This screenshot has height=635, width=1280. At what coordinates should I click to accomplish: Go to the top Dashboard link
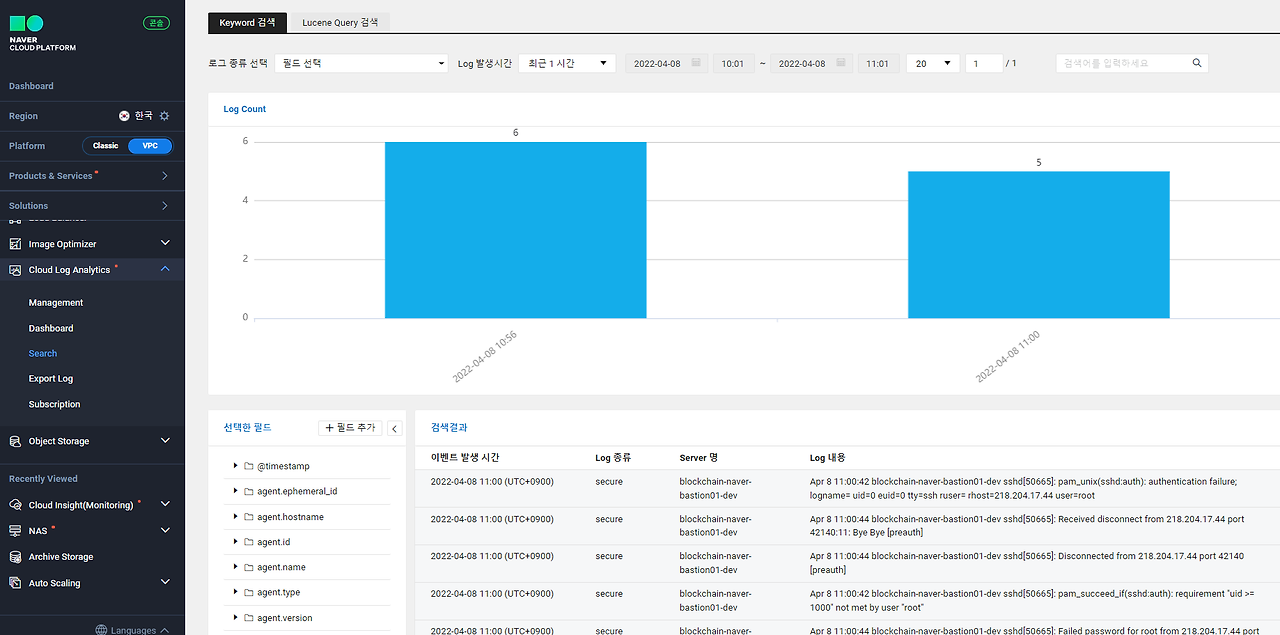31,86
